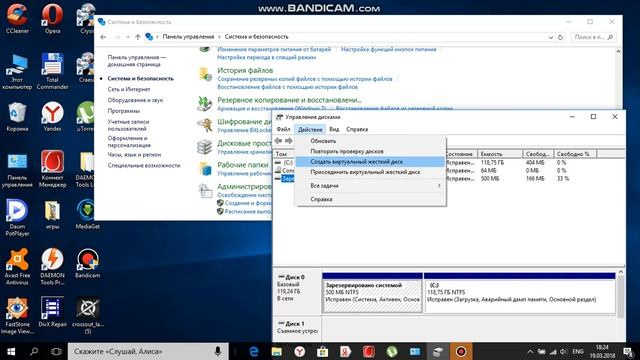Launch Daum PotPlayer desktop icon

coord(17,218)
